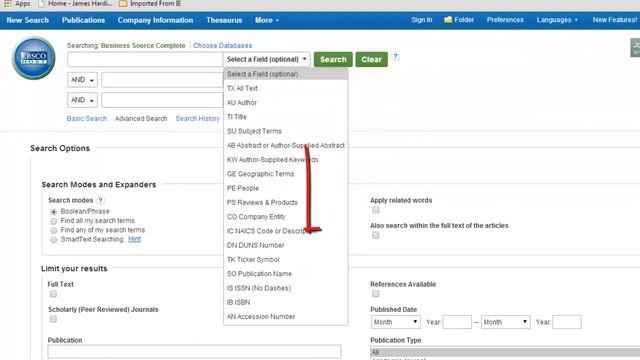The width and height of the screenshot is (640, 360).
Task: Focus the first search term field
Action: 145,59
